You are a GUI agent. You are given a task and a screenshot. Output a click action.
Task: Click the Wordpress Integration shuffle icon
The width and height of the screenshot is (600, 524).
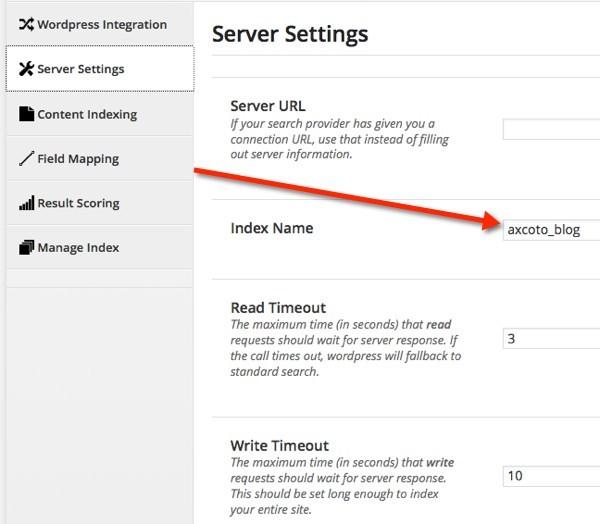26,24
